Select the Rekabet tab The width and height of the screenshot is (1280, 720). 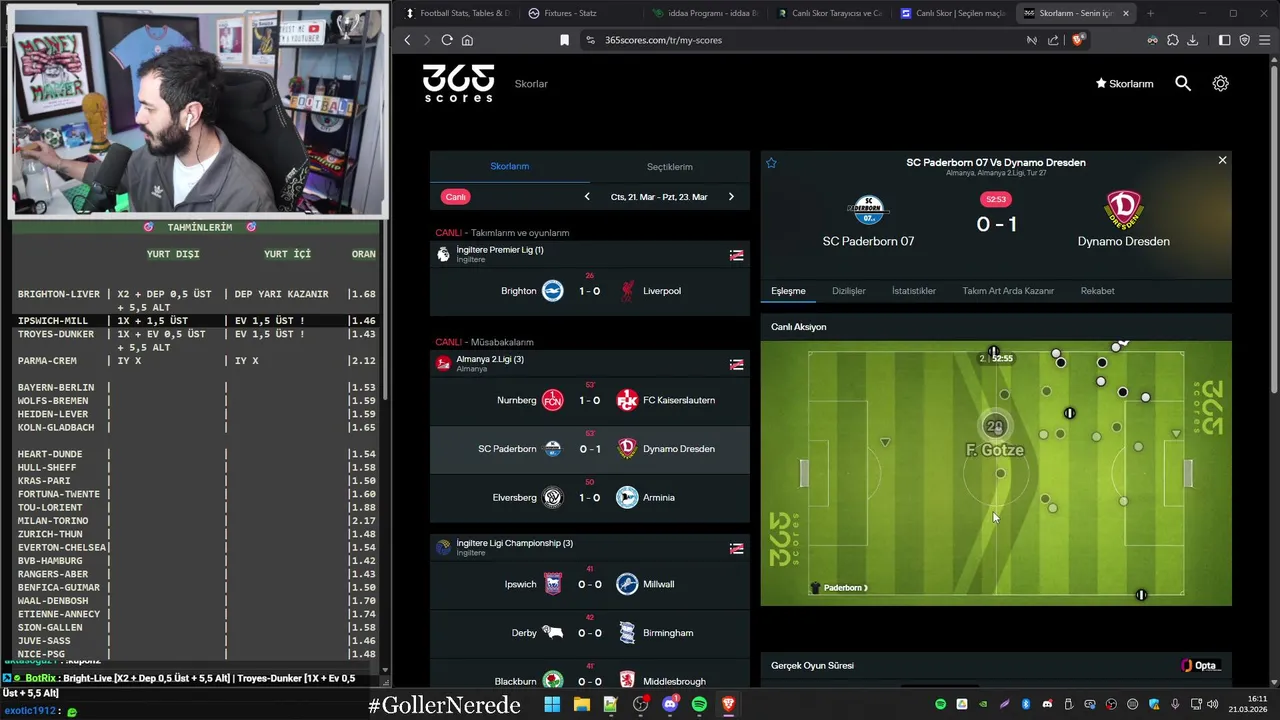coord(1097,291)
